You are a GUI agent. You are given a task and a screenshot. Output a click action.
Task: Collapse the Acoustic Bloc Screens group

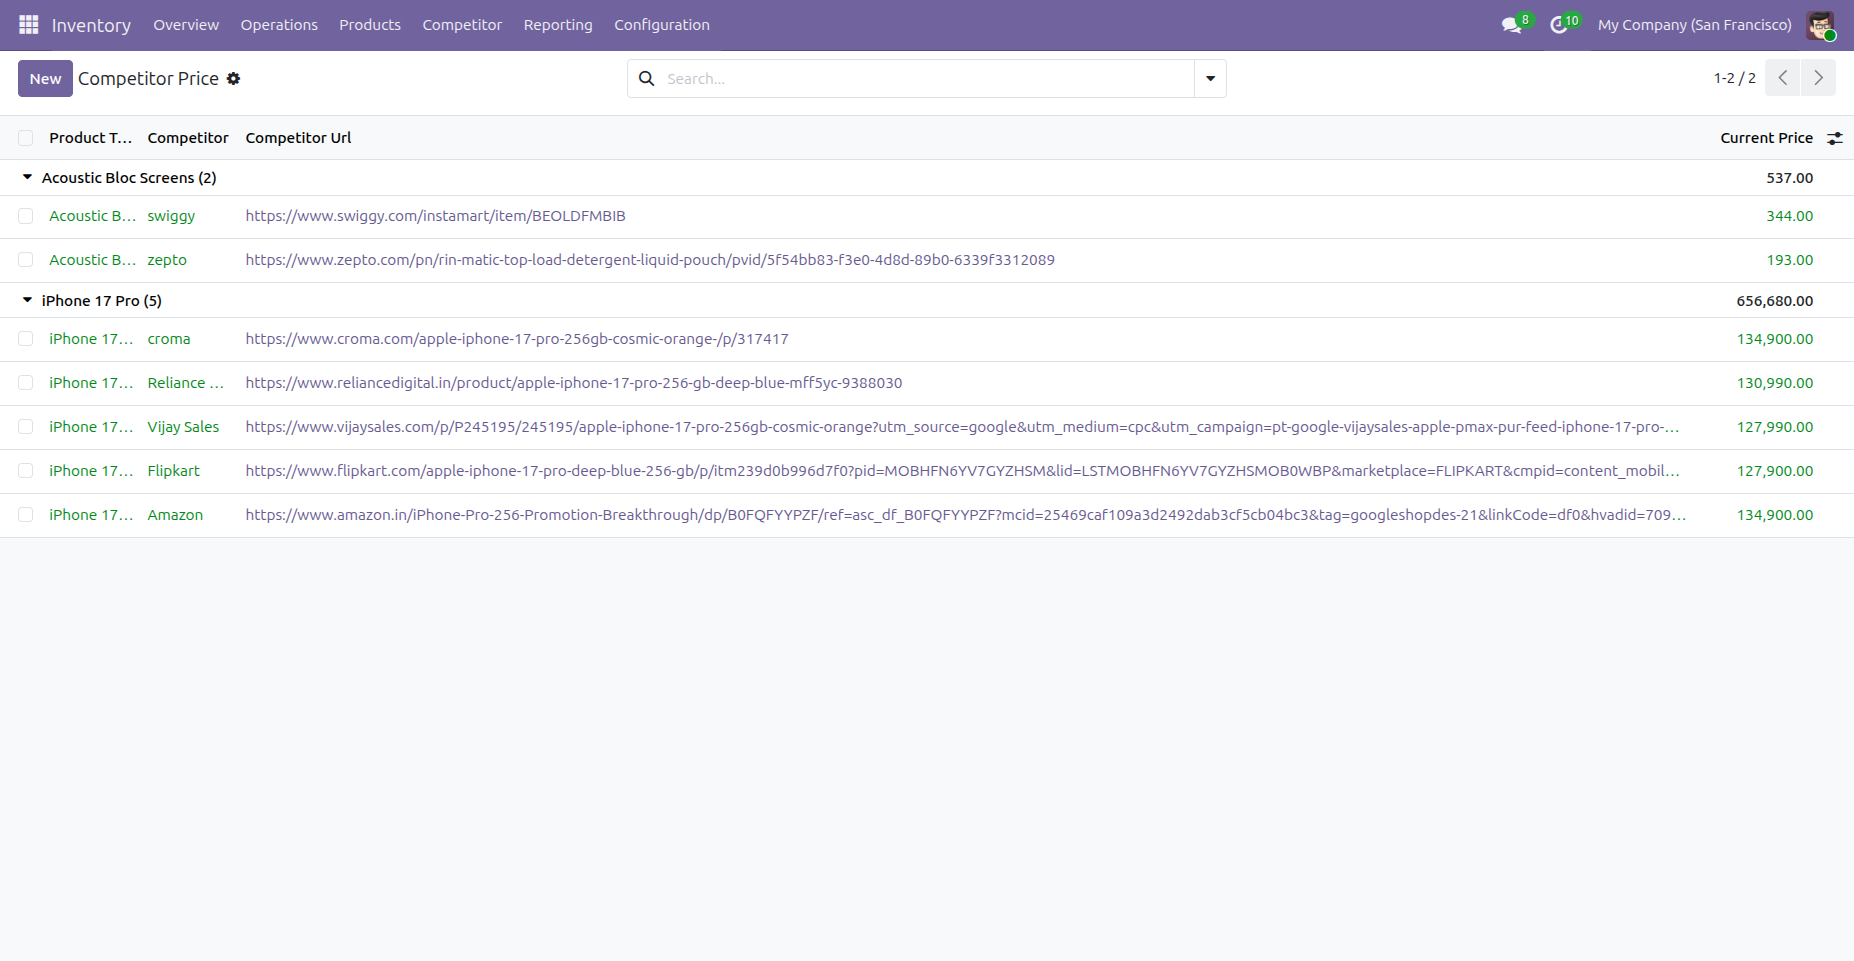pos(27,177)
